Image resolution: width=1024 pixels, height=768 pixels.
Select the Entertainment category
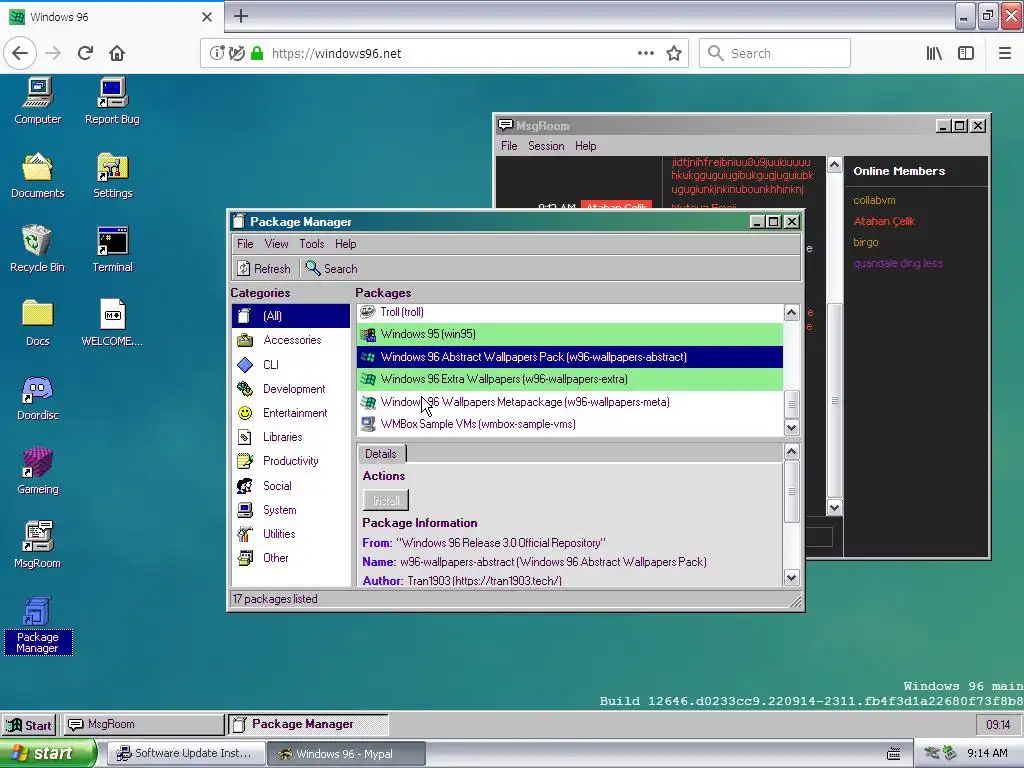coord(291,413)
